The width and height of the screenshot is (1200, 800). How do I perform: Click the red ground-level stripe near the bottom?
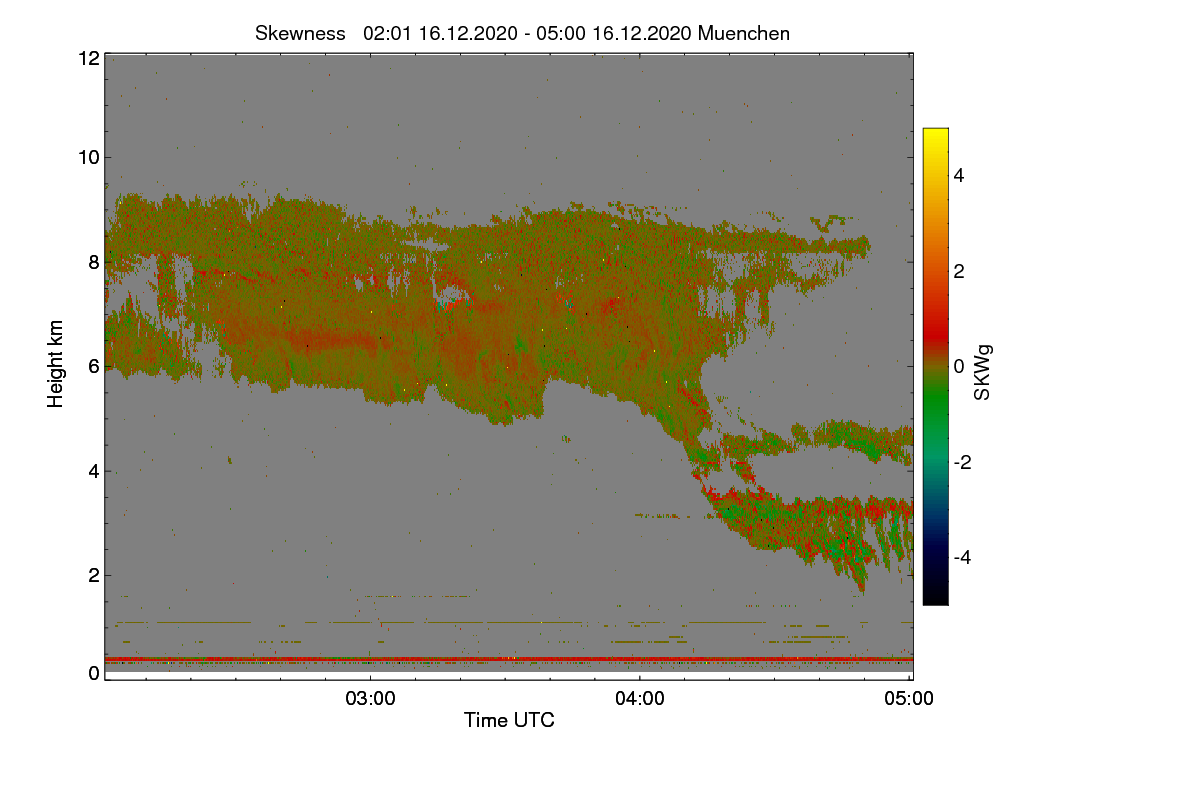click(x=509, y=660)
